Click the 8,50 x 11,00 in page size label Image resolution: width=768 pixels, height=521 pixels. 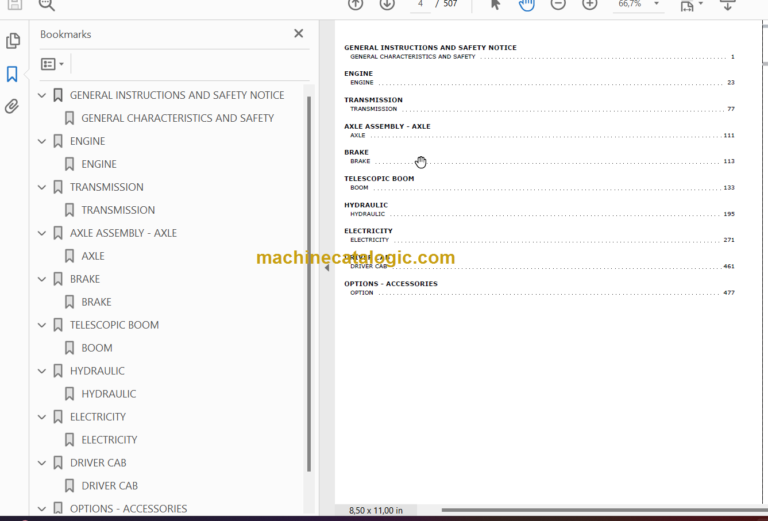coord(376,510)
